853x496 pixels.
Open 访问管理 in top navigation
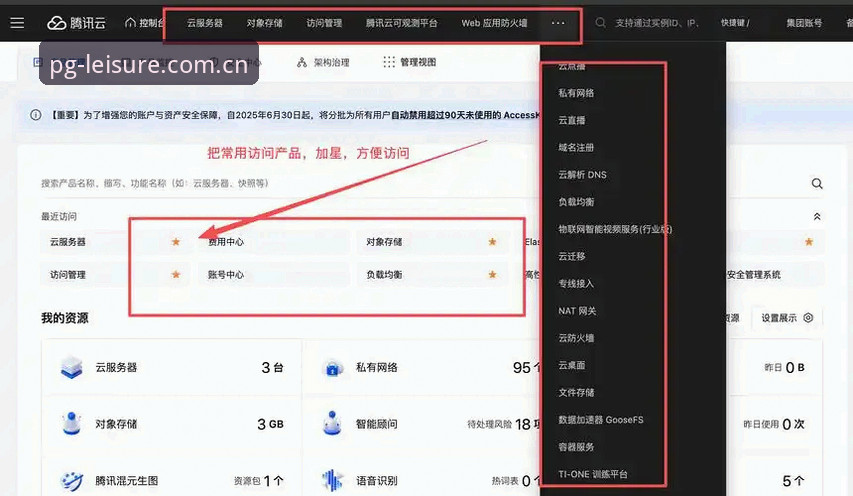coord(324,23)
